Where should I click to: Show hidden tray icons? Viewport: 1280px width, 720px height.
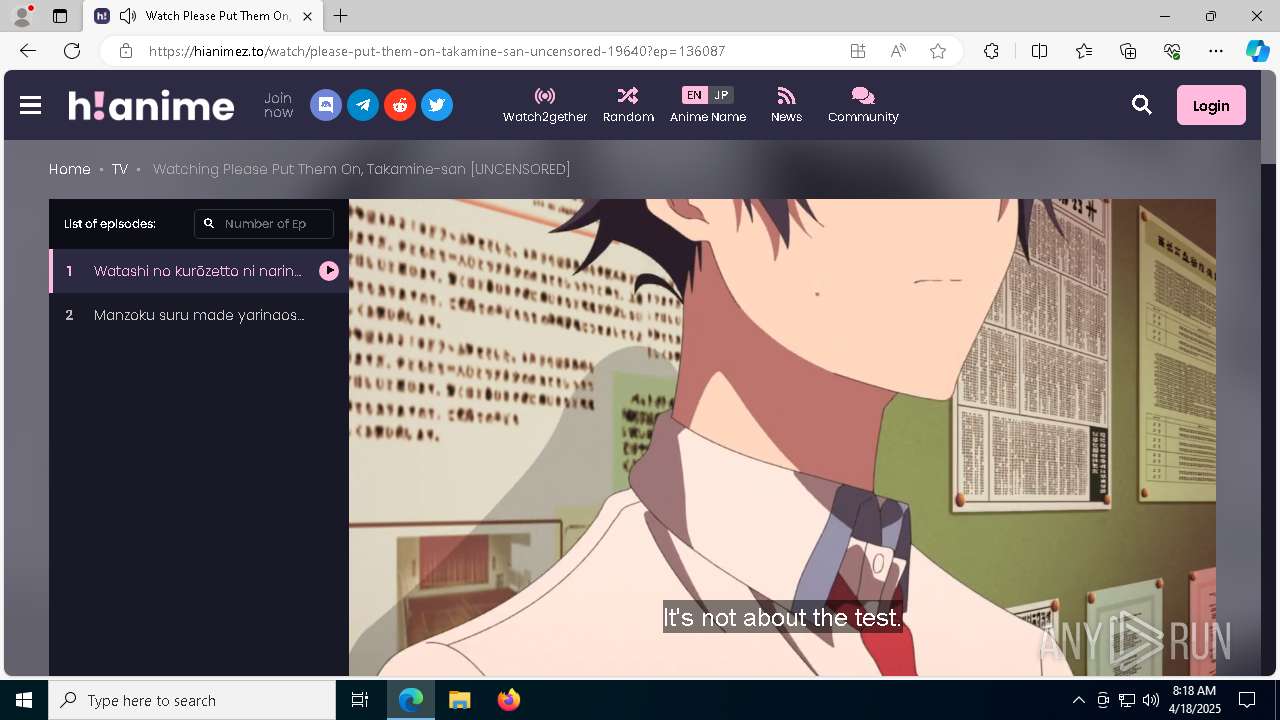(x=1078, y=700)
